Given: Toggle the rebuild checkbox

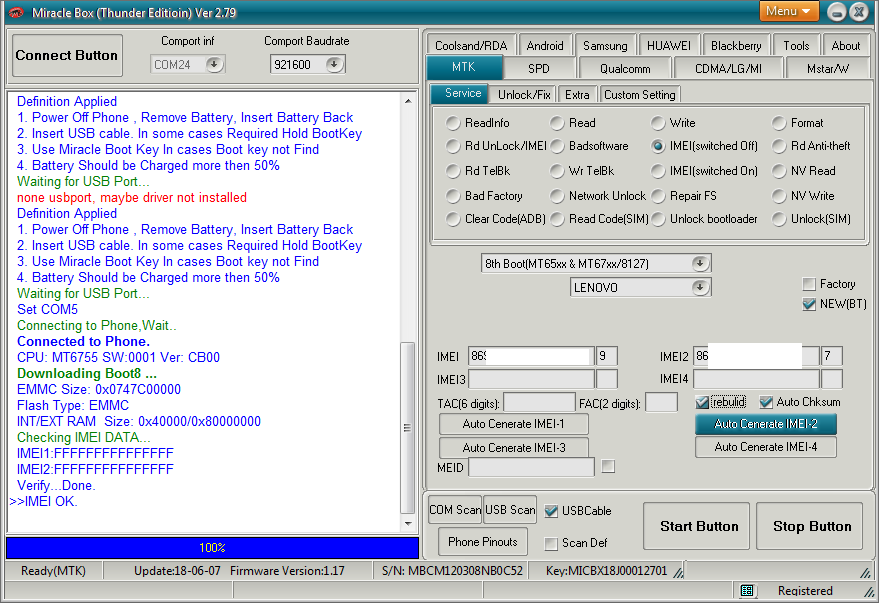Looking at the screenshot, I should coord(702,402).
